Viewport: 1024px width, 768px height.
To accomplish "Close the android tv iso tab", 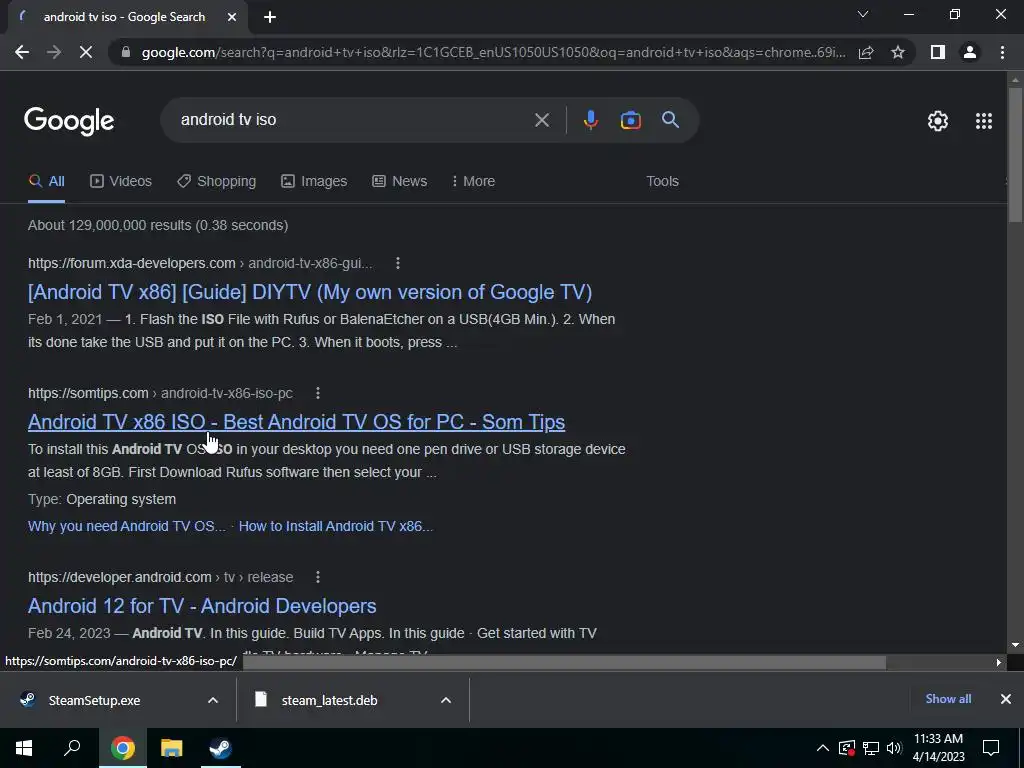I will (x=232, y=17).
